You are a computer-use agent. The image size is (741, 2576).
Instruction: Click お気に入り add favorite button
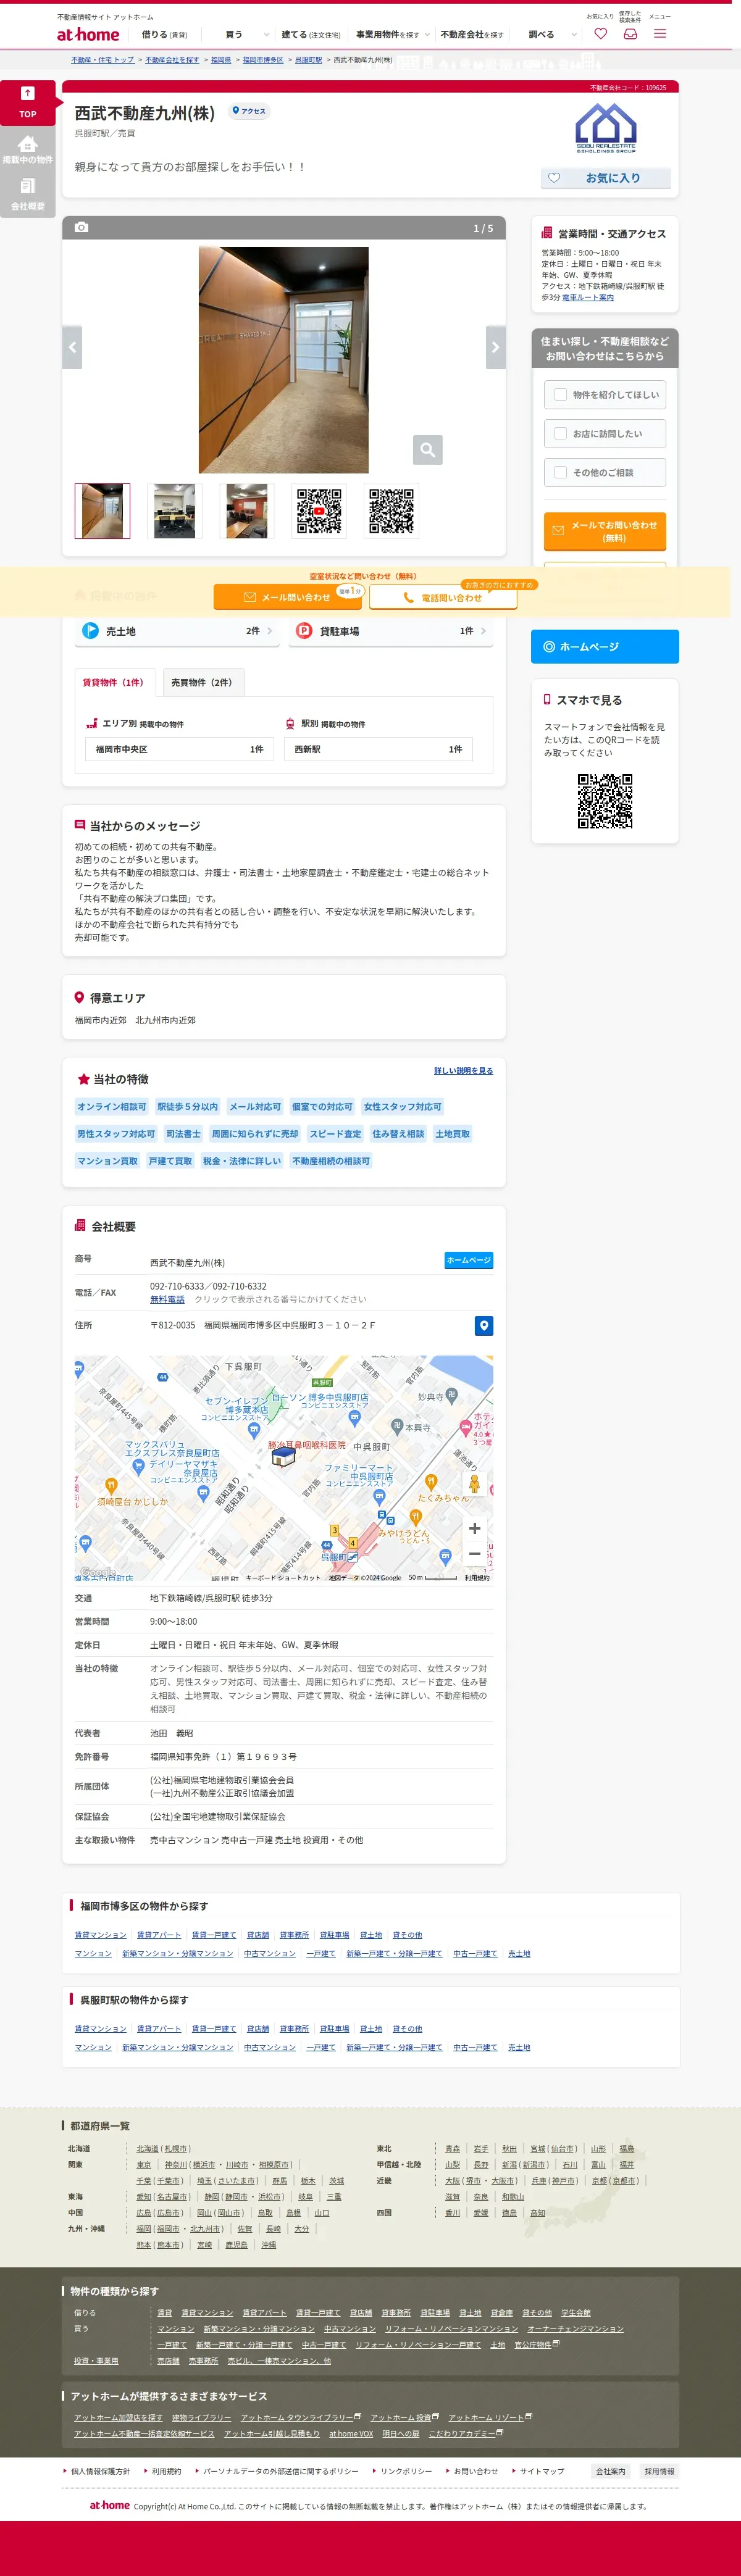[606, 178]
